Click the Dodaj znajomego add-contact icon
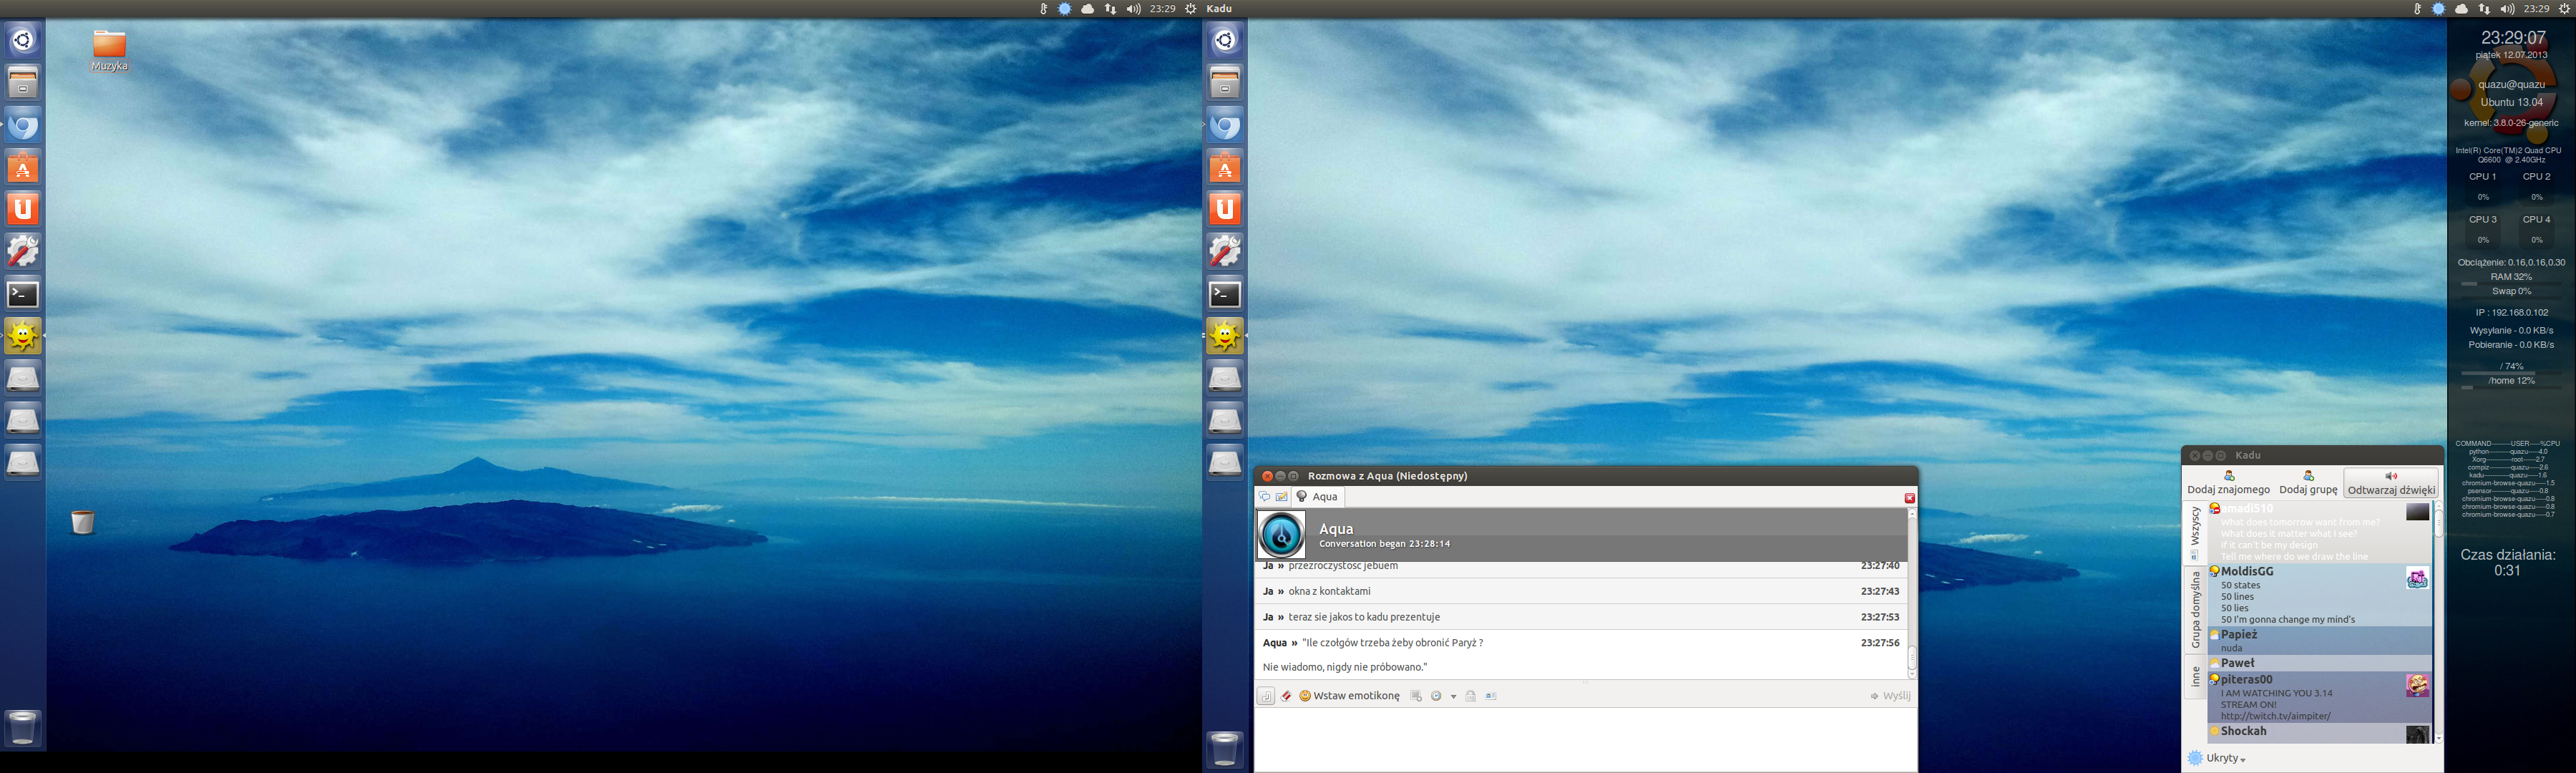2576x773 pixels. [2228, 476]
